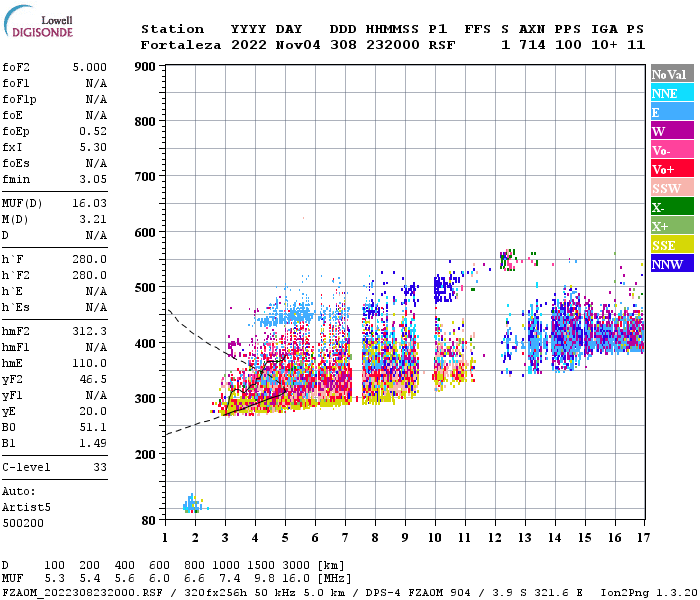Select the NNE cyan legend swatch

click(x=672, y=93)
